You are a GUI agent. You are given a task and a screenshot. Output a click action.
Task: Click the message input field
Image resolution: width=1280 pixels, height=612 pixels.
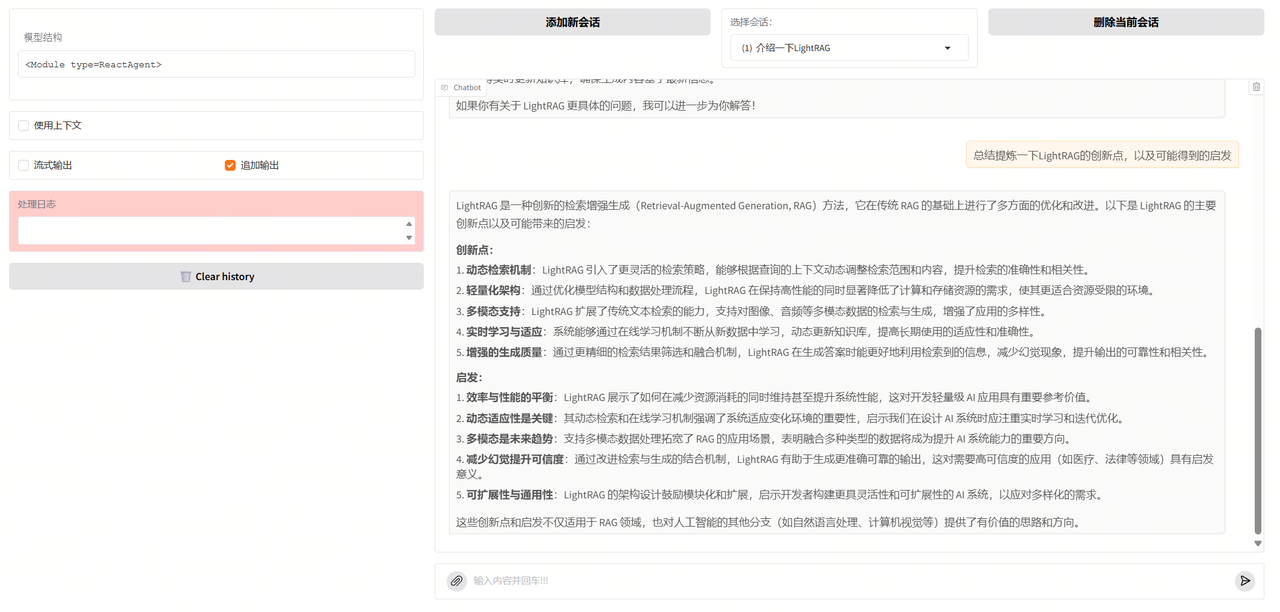[850, 581]
